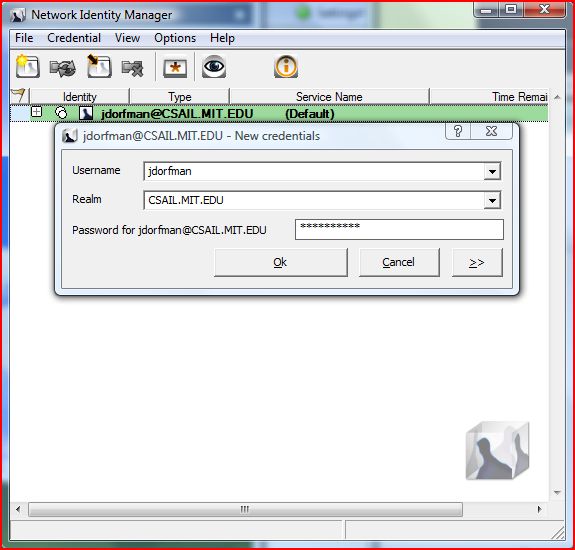Click the flag column header icon
This screenshot has width=575, height=550.
[x=18, y=96]
